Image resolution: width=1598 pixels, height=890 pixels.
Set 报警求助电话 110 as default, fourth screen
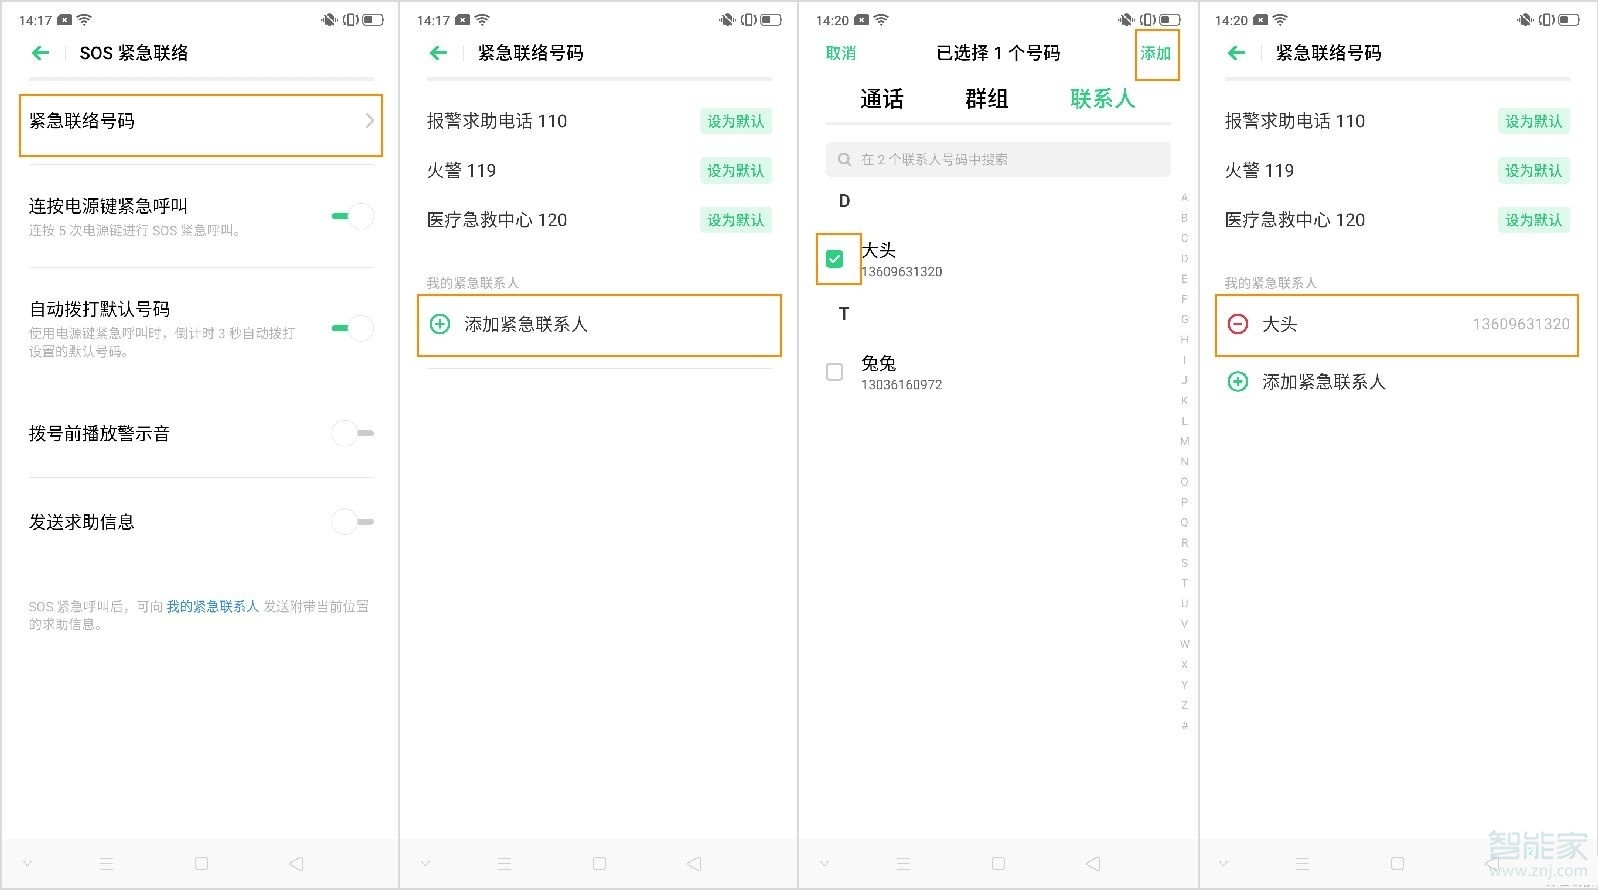tap(1534, 121)
